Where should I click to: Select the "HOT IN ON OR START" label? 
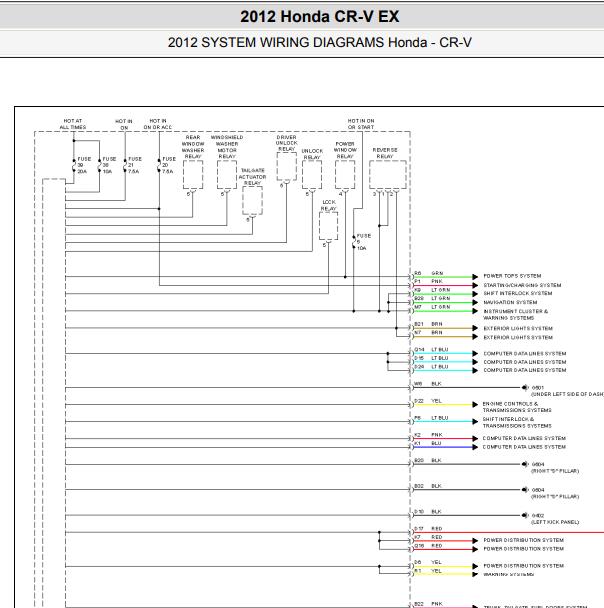point(361,124)
